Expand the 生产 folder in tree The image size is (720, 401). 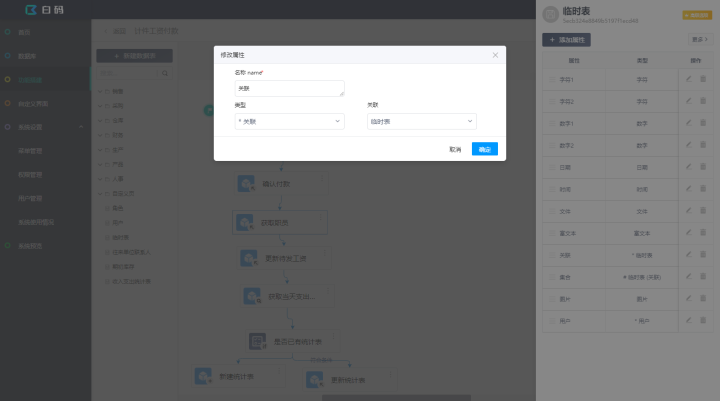coord(100,150)
